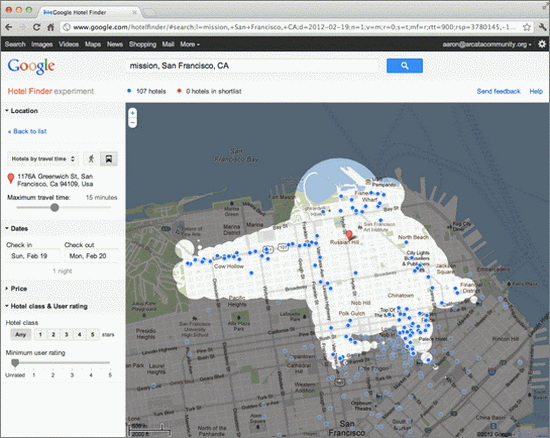Zoom in on the map
The height and width of the screenshot is (438, 550).
(133, 113)
